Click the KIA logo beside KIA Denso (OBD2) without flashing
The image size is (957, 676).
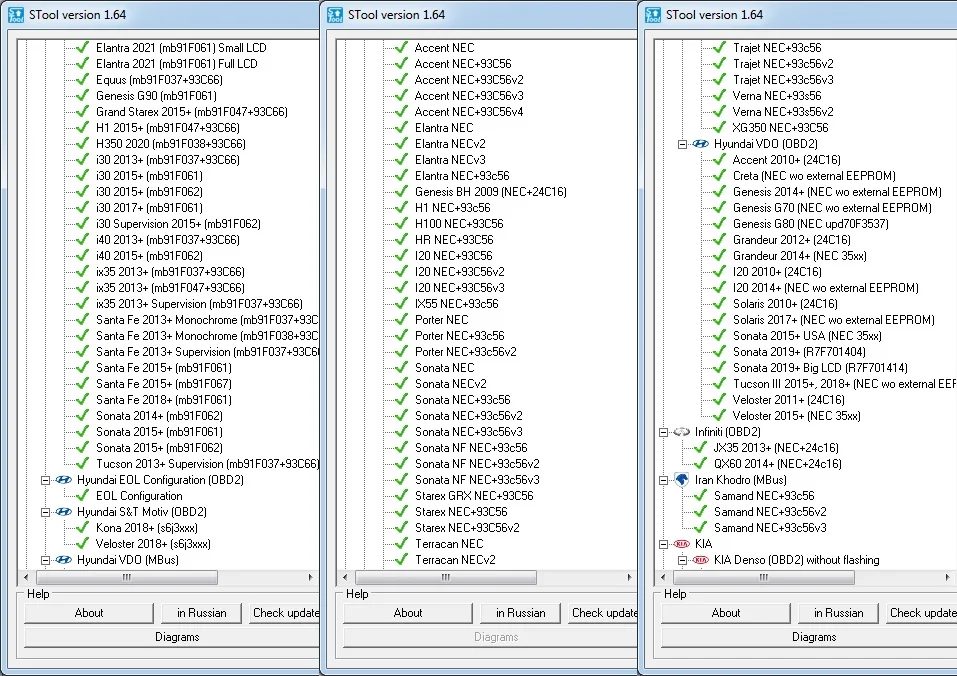pos(701,559)
